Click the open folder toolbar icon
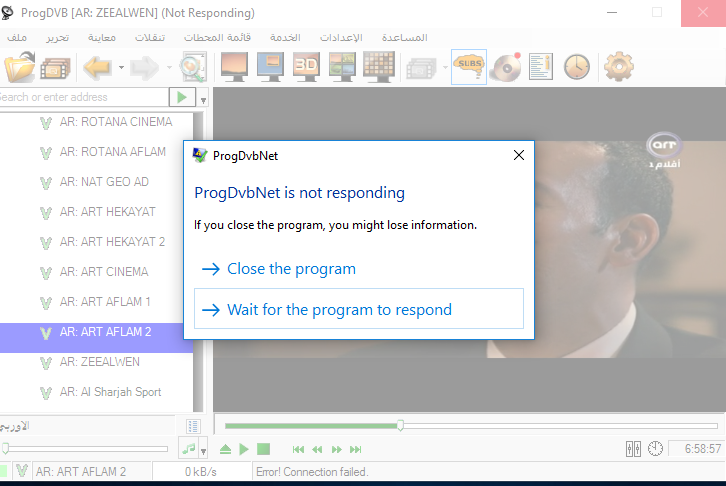Viewport: 726px width, 486px height. (x=20, y=67)
